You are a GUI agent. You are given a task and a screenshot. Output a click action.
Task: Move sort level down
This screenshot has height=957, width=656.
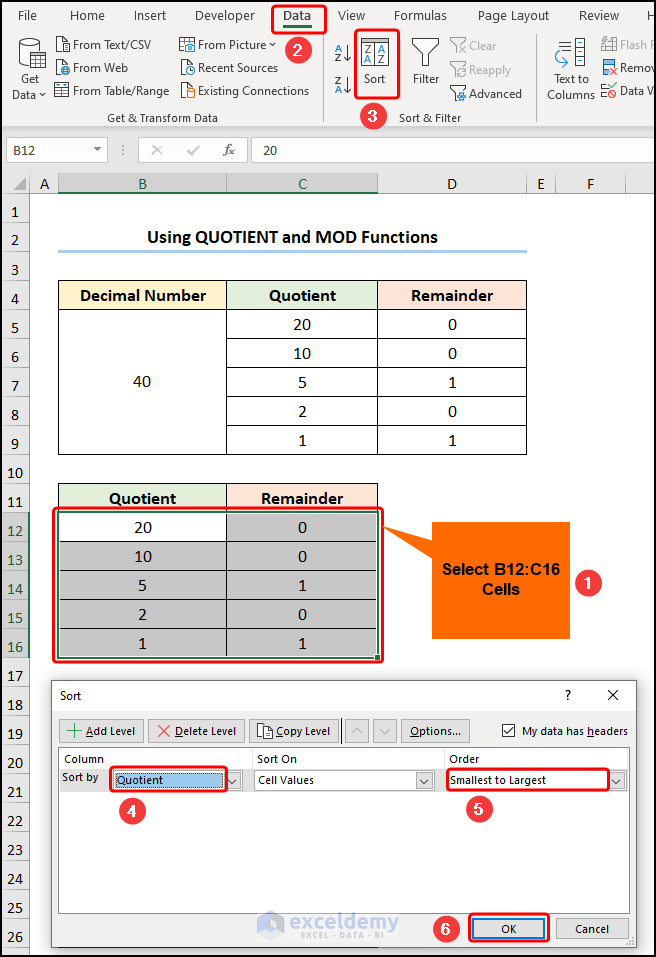point(384,731)
